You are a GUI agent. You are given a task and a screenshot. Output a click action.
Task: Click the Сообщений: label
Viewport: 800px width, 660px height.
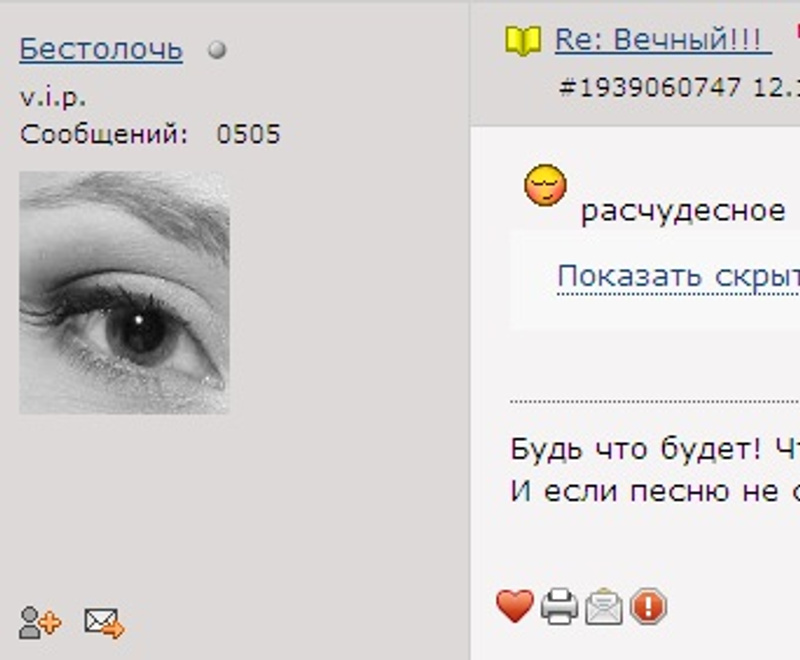click(104, 135)
